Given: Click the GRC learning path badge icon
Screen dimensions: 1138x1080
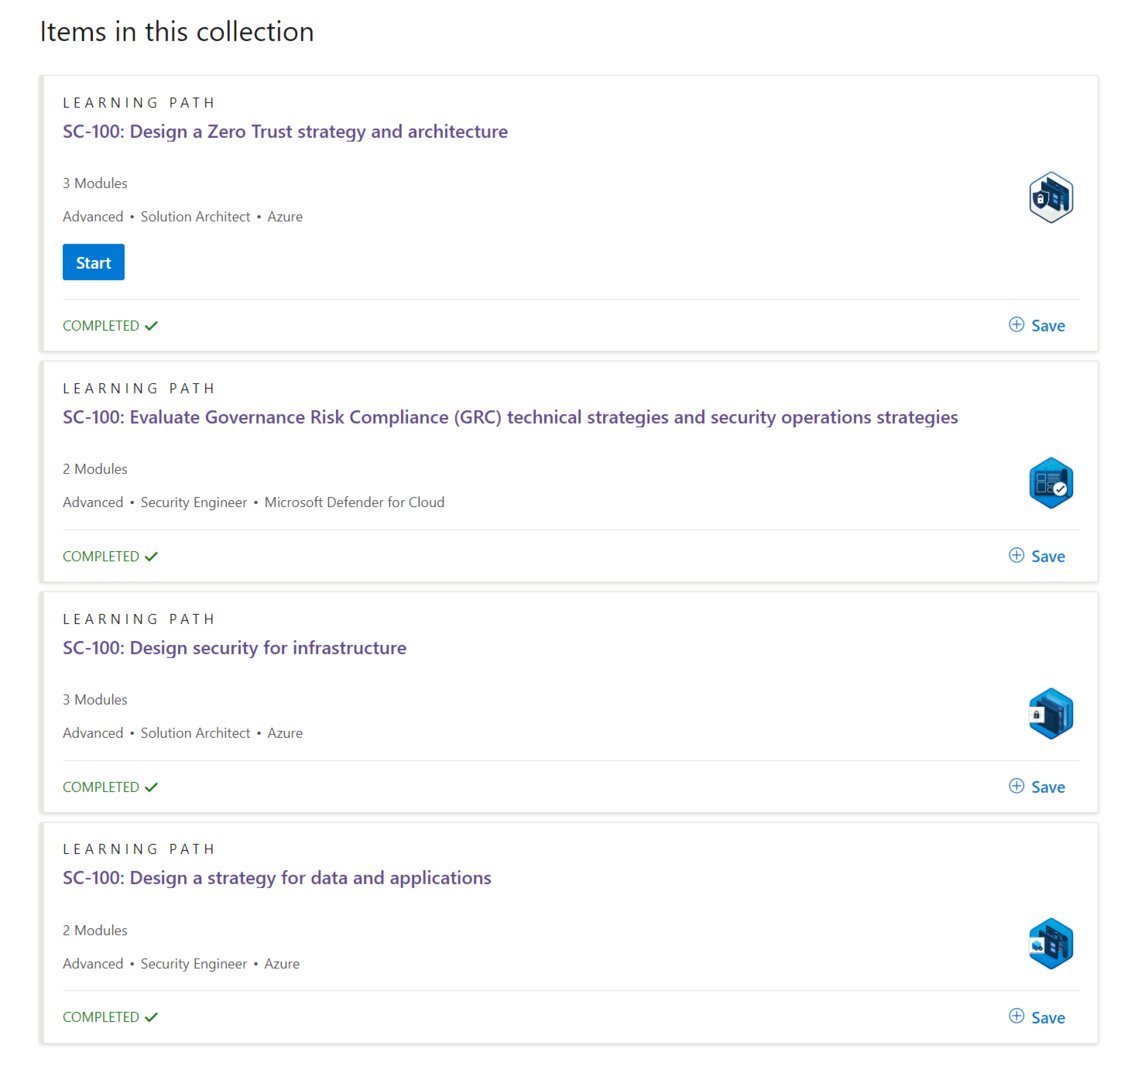Looking at the screenshot, I should 1050,483.
